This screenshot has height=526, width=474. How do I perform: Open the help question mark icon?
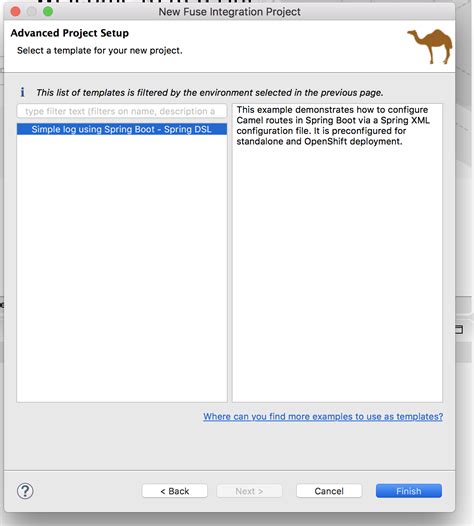(25, 491)
